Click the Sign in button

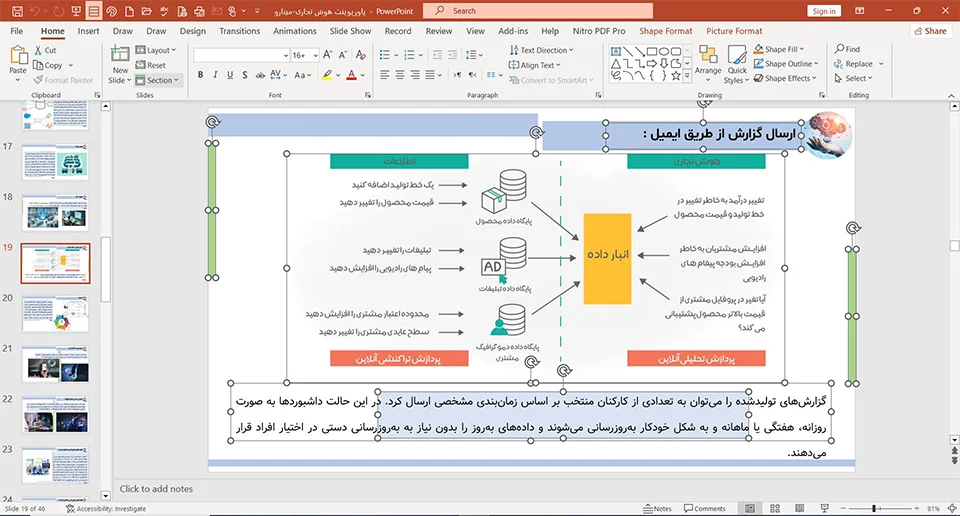pos(824,11)
